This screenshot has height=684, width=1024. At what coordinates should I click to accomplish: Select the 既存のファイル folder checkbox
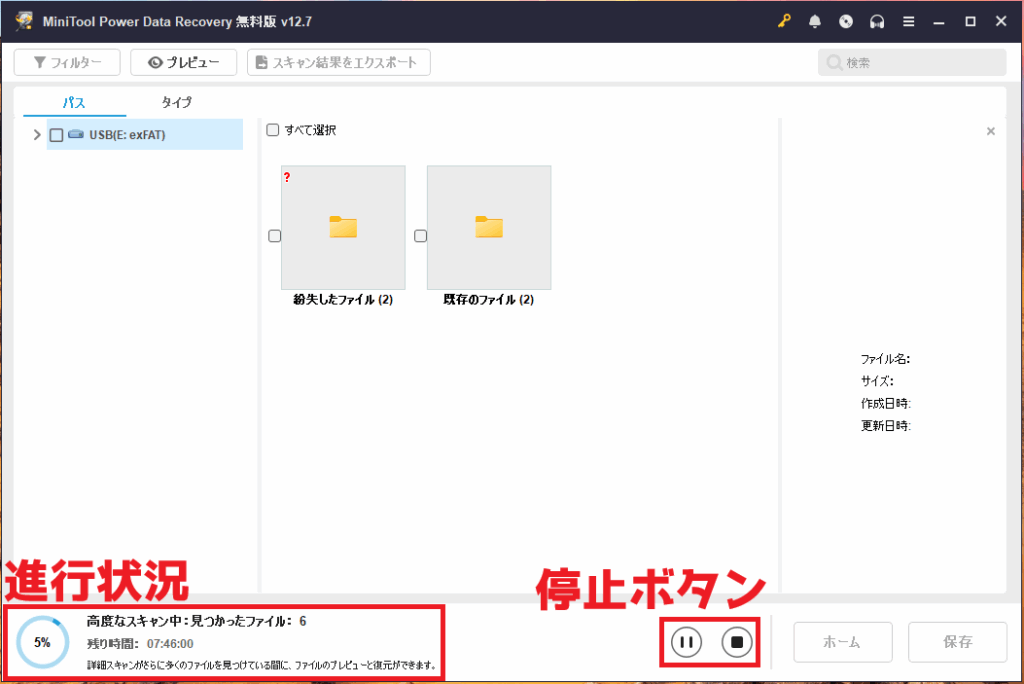point(421,236)
